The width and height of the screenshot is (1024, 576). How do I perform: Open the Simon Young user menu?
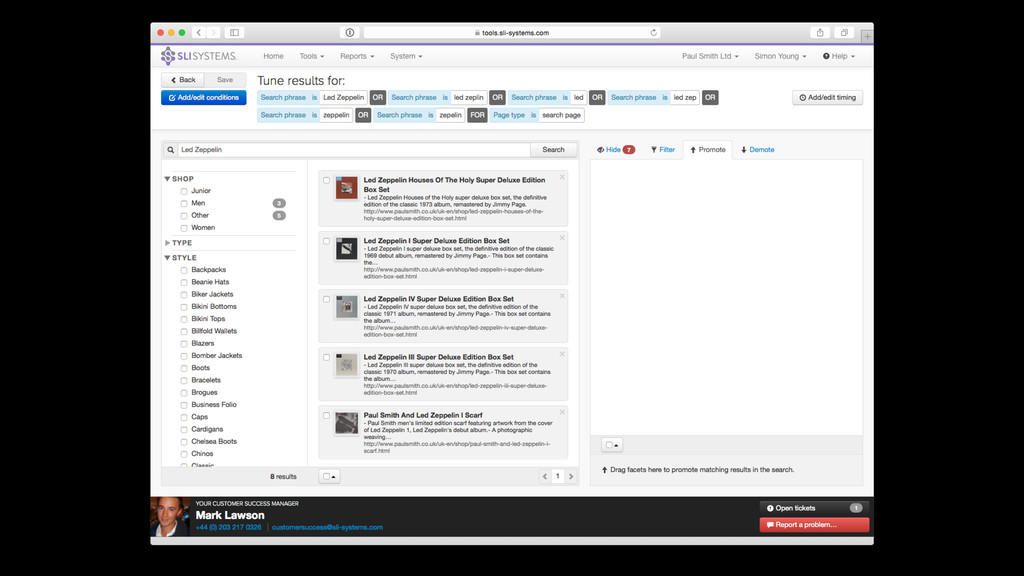(x=780, y=56)
